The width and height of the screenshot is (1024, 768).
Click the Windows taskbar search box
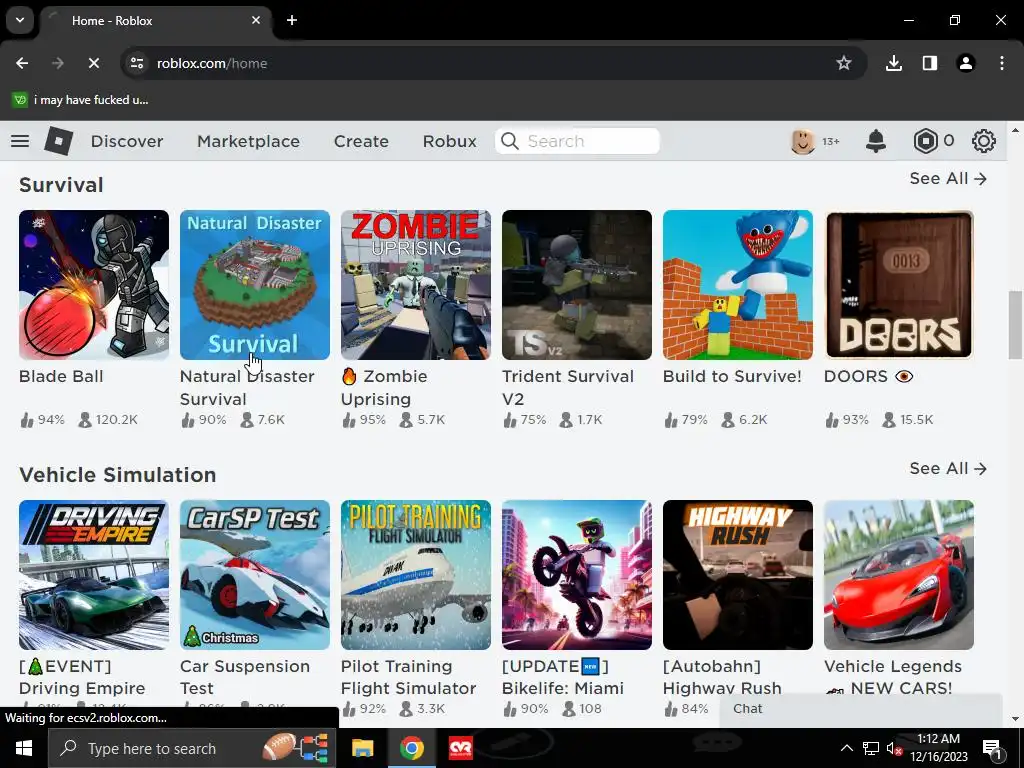[x=192, y=748]
